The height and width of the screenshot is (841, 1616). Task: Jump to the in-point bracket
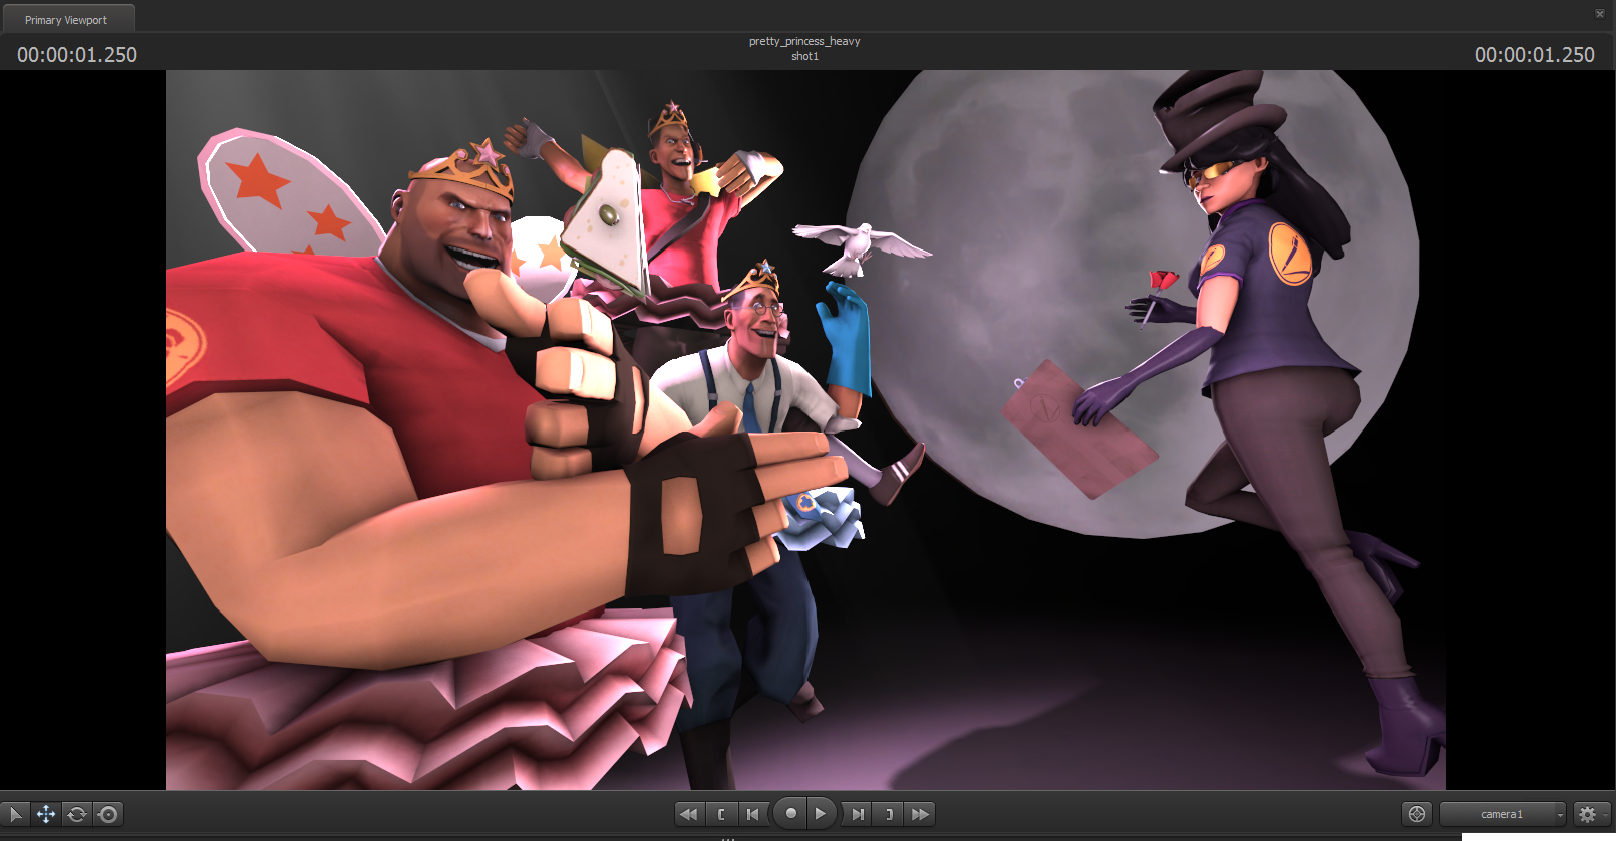(721, 814)
